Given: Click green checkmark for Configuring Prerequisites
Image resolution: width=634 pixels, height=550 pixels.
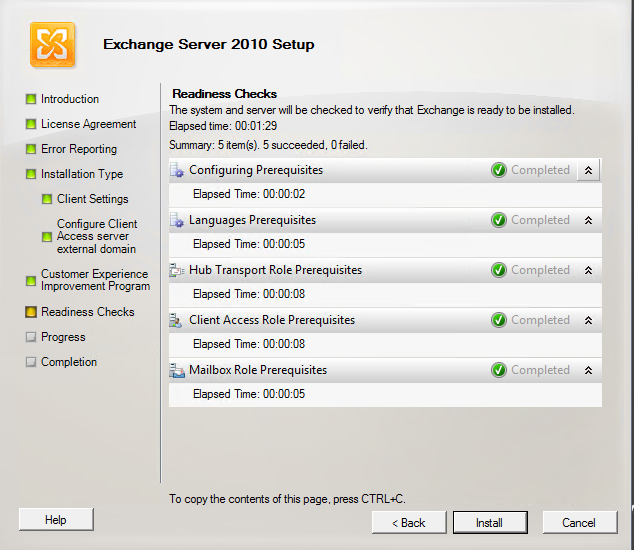Looking at the screenshot, I should point(499,170).
